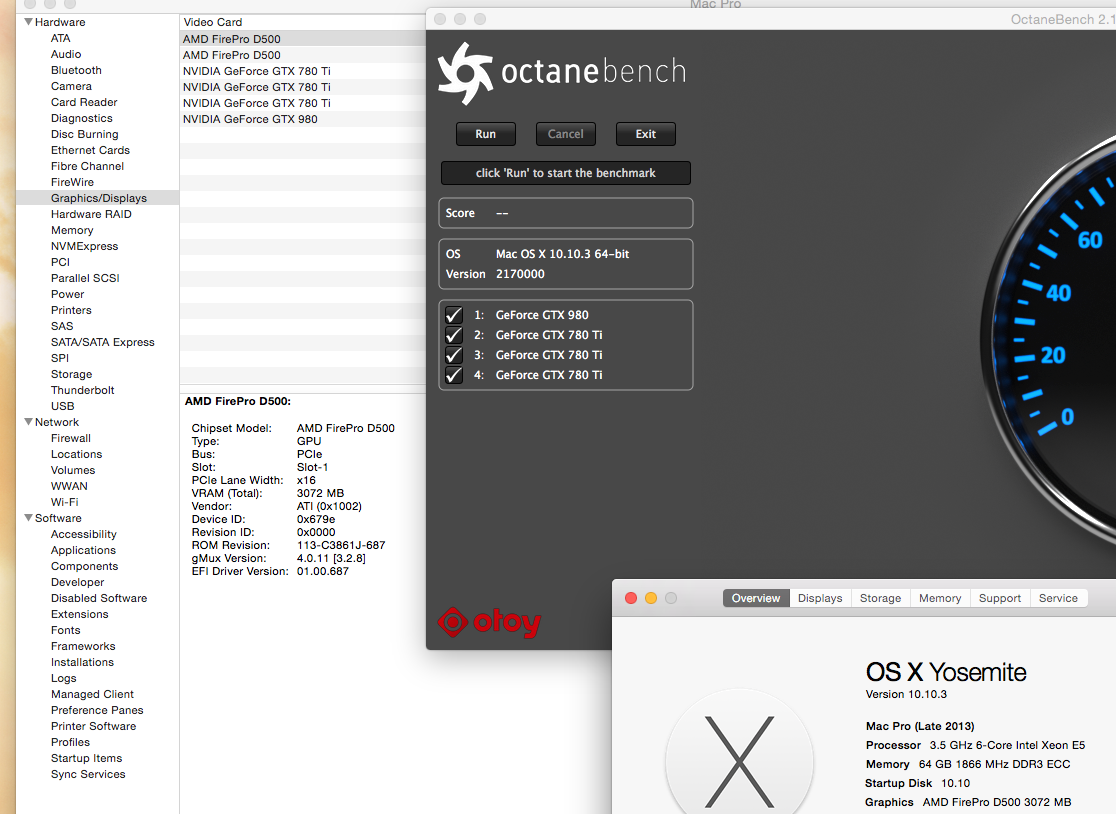The width and height of the screenshot is (1116, 814).
Task: Select Memory in the Hardware sidebar list
Action: (72, 231)
